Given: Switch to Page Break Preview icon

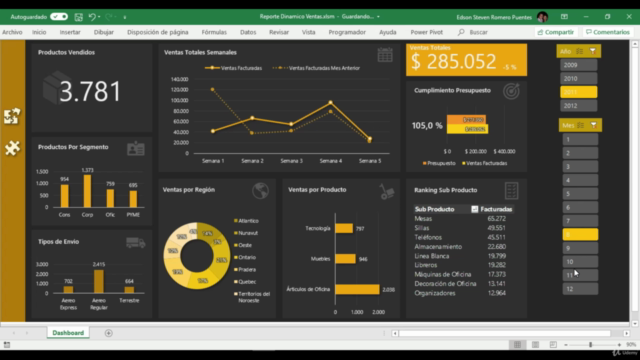Looking at the screenshot, I should 553,345.
